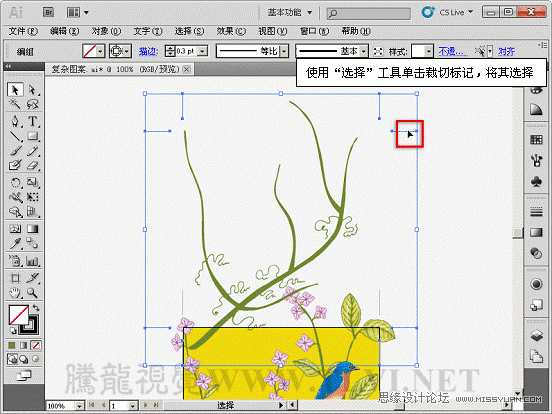
Task: Choose the Blob Brush tool
Action: click(15, 165)
